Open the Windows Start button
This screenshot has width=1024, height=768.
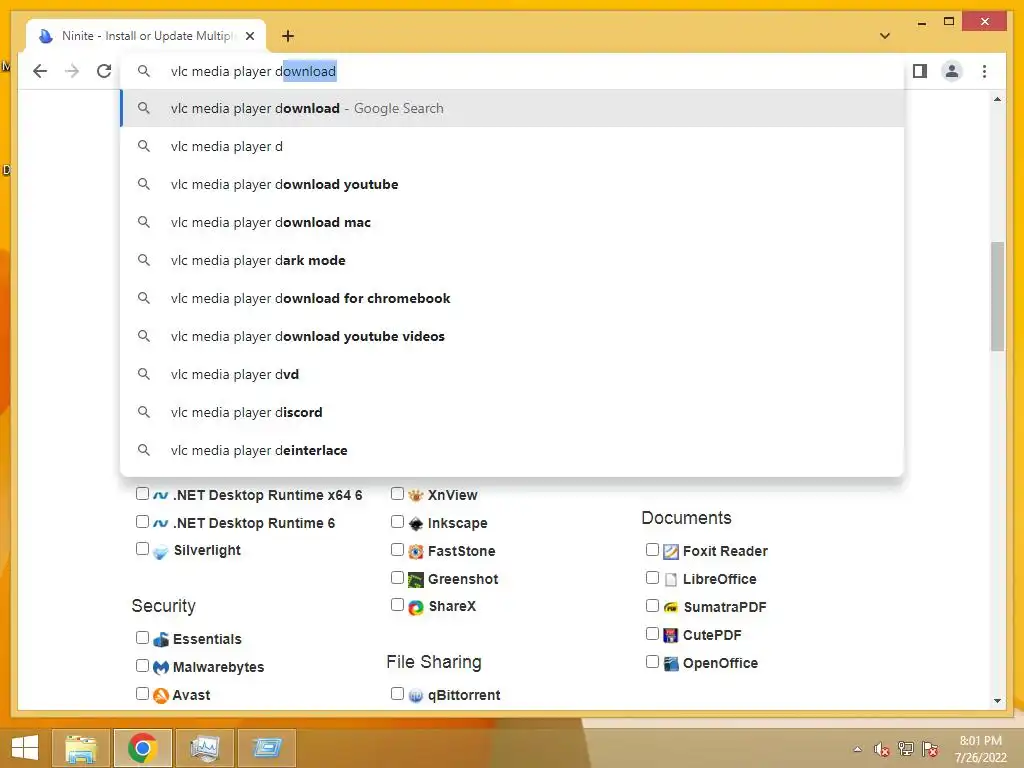25,748
